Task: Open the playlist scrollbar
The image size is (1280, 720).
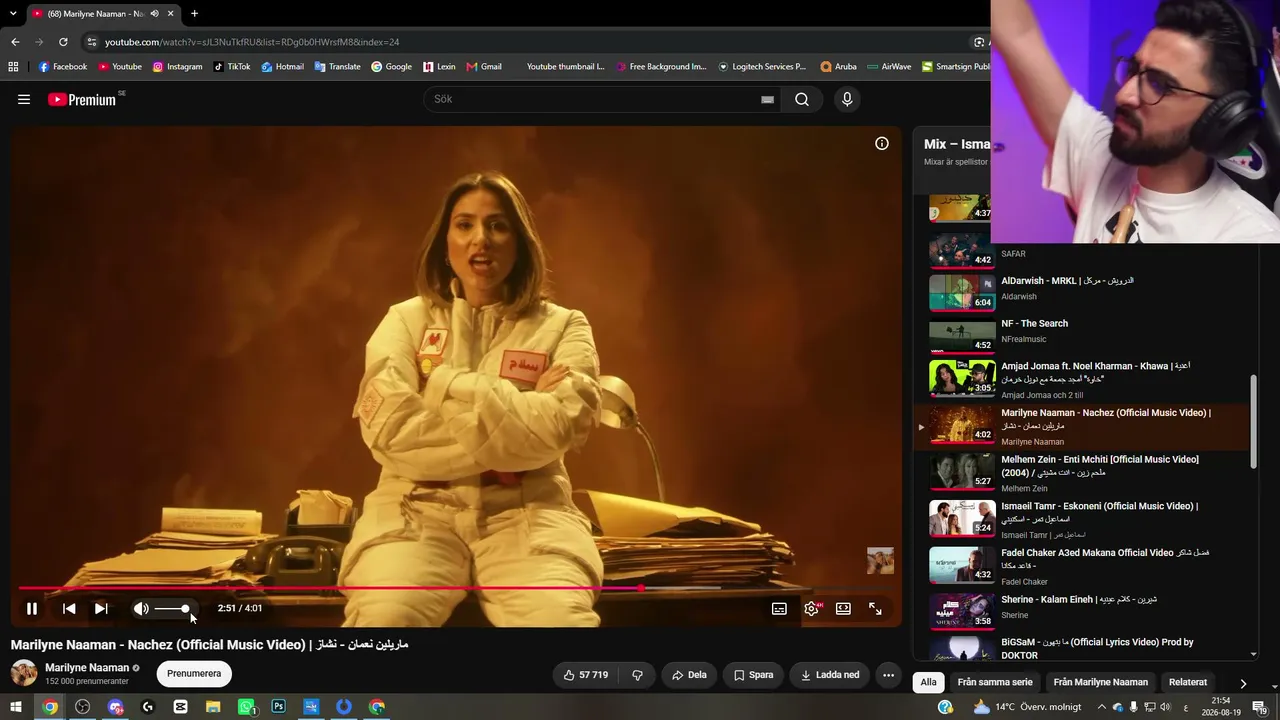Action: pyautogui.click(x=1254, y=420)
